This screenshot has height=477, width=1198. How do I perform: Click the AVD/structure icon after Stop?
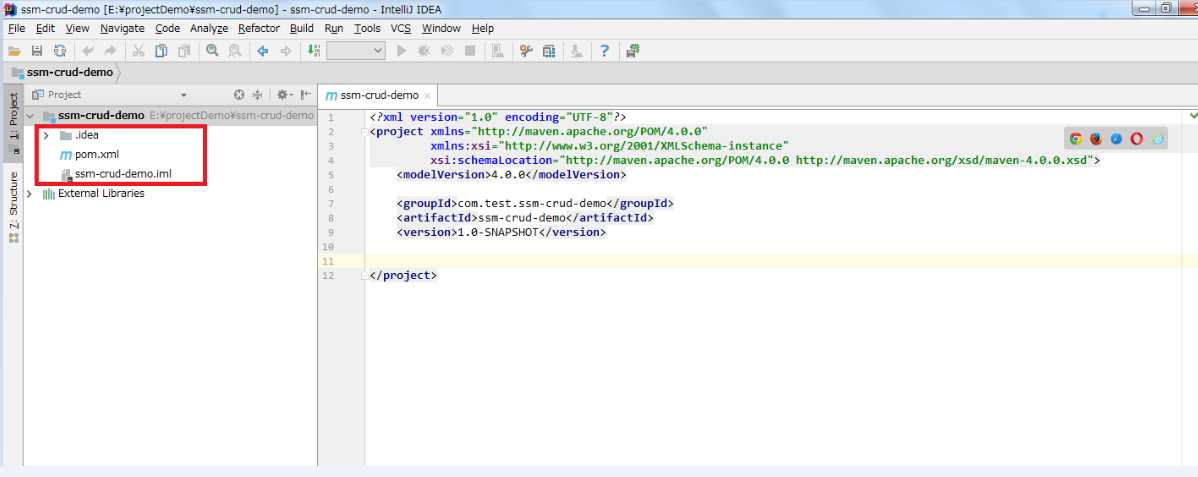coord(497,51)
